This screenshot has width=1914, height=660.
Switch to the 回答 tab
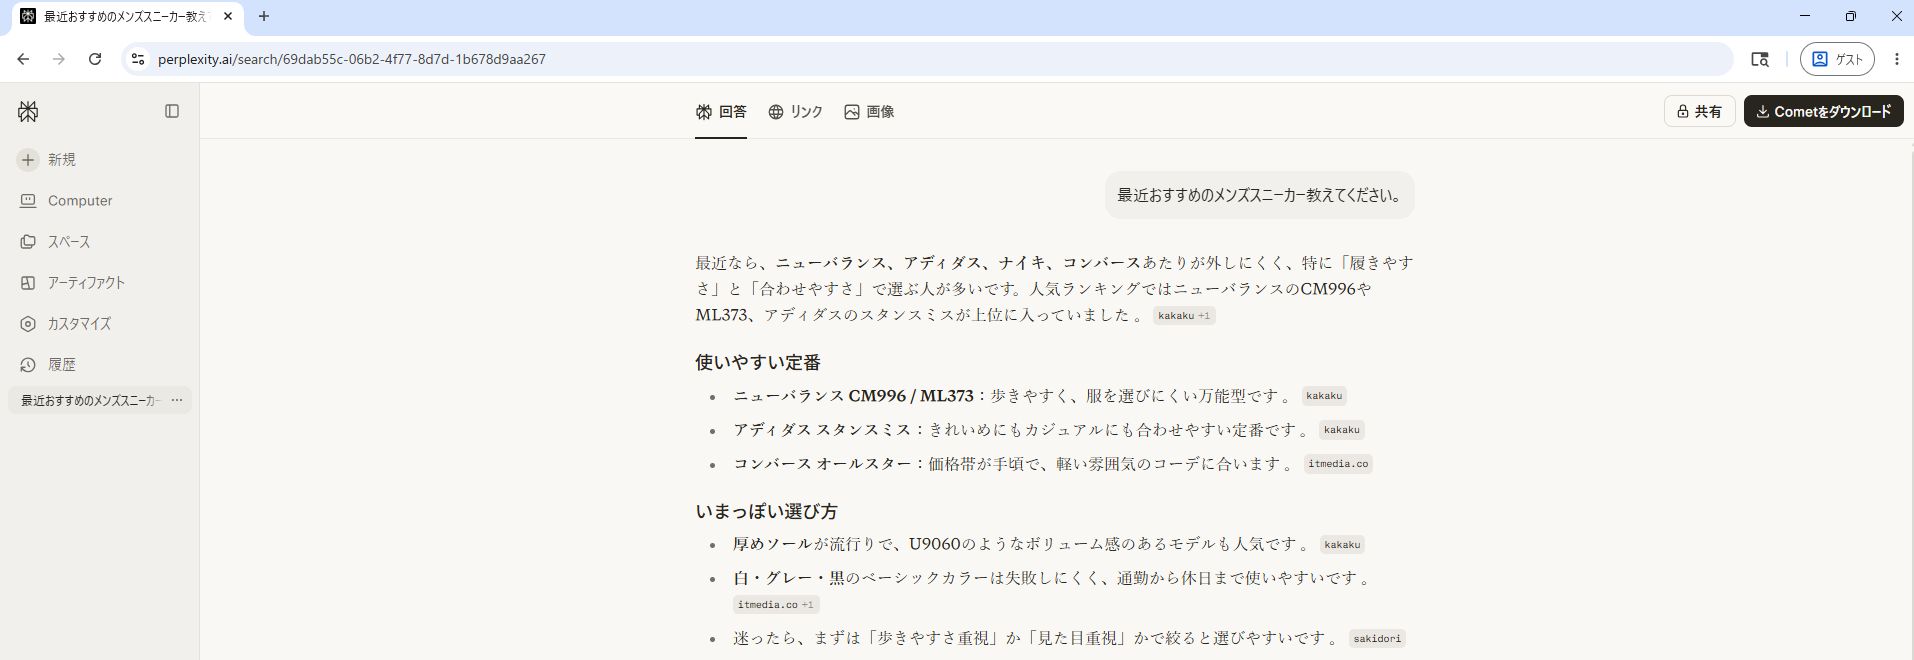(x=721, y=112)
